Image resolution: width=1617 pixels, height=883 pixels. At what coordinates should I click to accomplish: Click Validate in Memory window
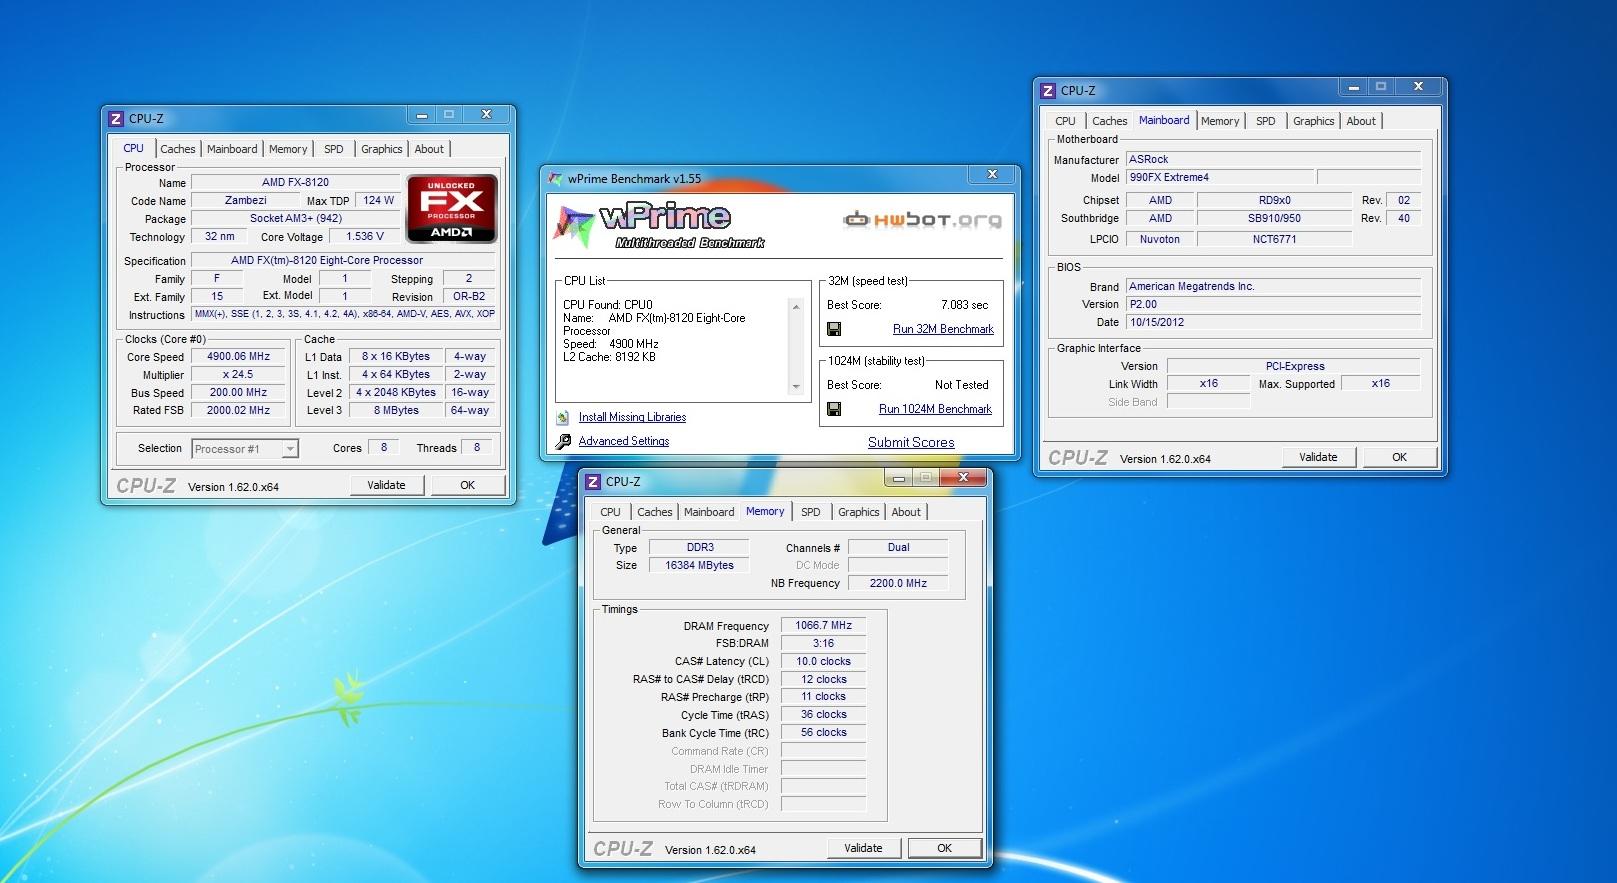point(863,848)
